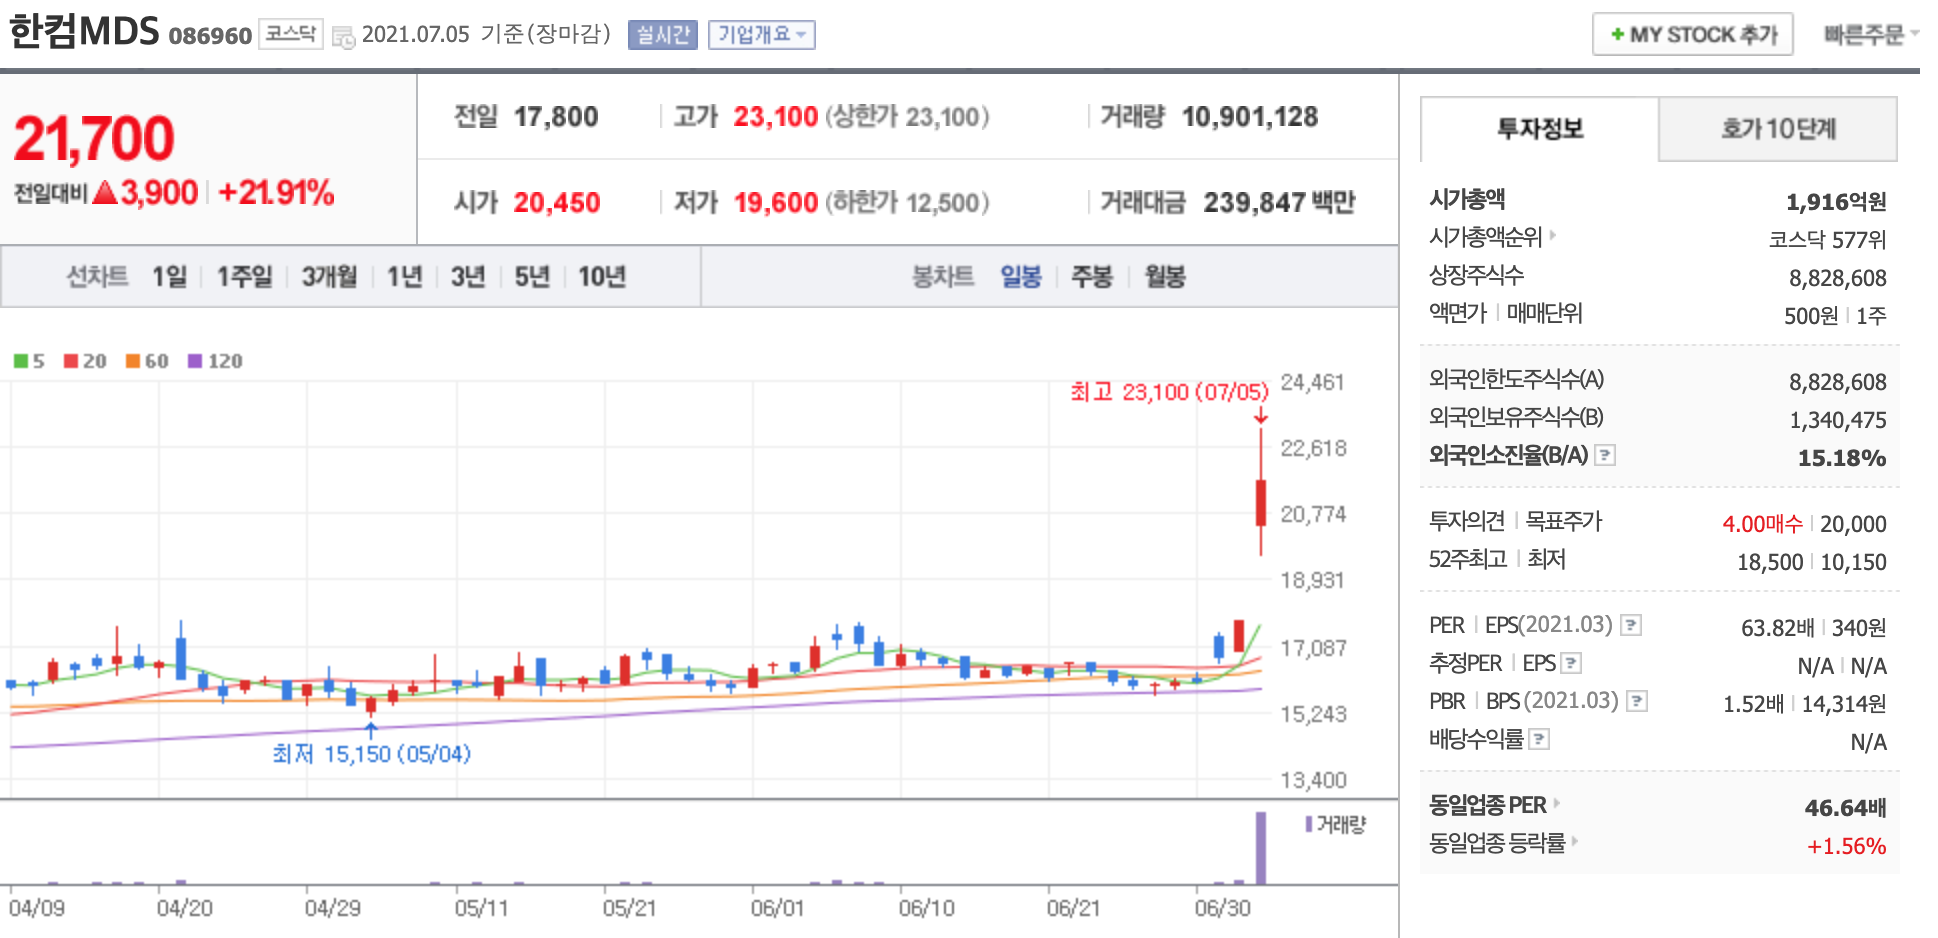Screen dimensions: 1938x938
Task: Click the 동일업종 PER value 46.64배
Action: tap(1845, 808)
